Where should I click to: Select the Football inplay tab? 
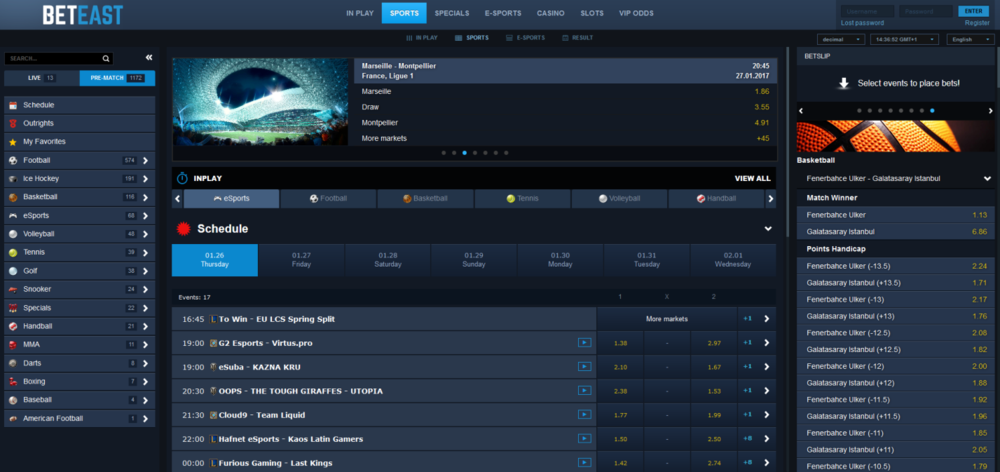(328, 199)
